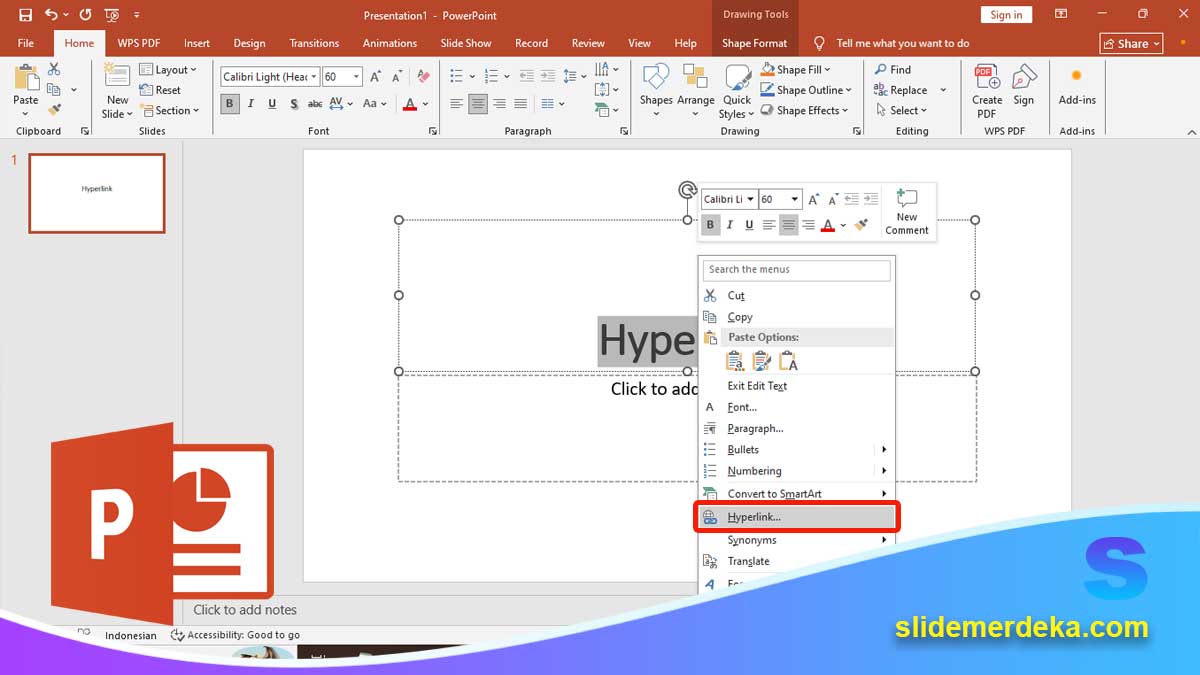Open mini toolbar font size dropdown
This screenshot has height=675, width=1200.
794,199
